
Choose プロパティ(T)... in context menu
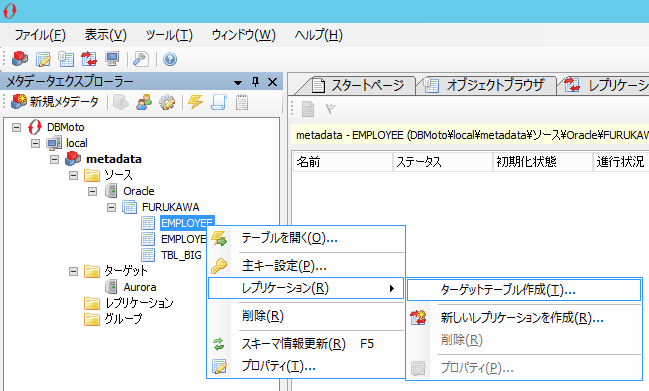[306, 366]
